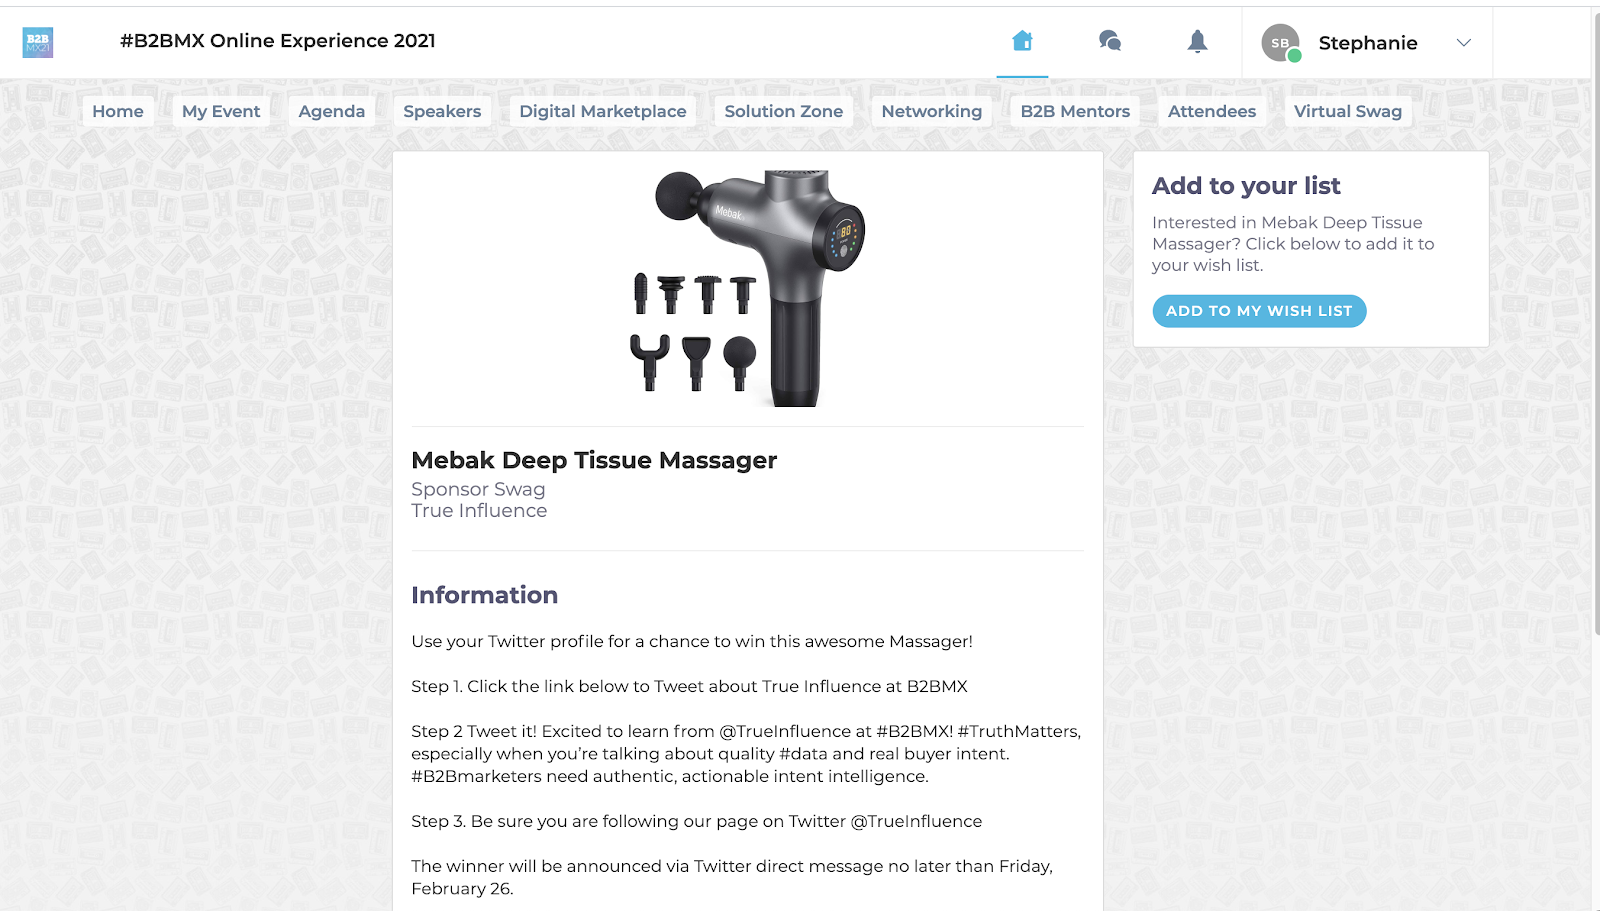Click the #B2BMX Online Experience 2021 title

278,41
